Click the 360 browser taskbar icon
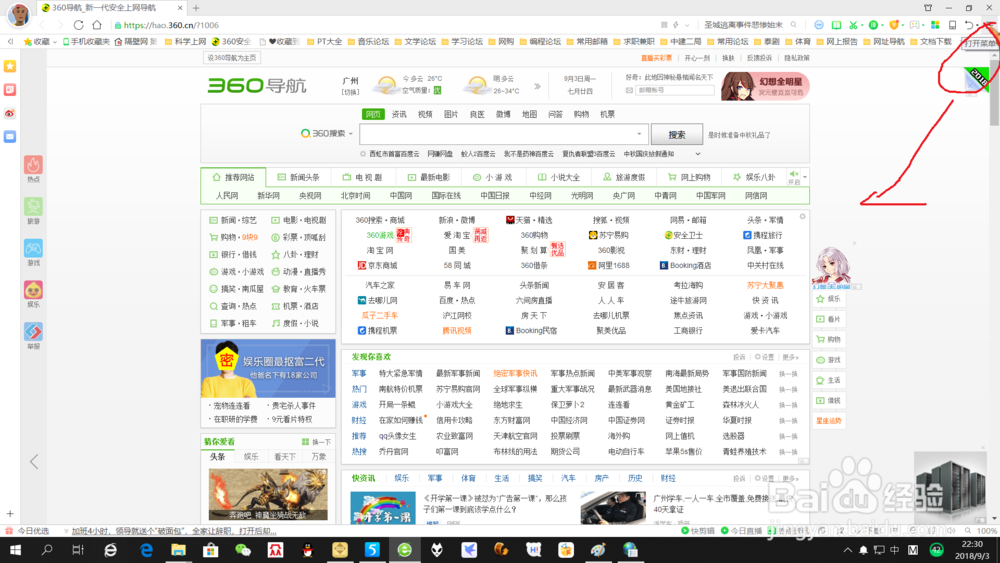1000x563 pixels. point(404,550)
